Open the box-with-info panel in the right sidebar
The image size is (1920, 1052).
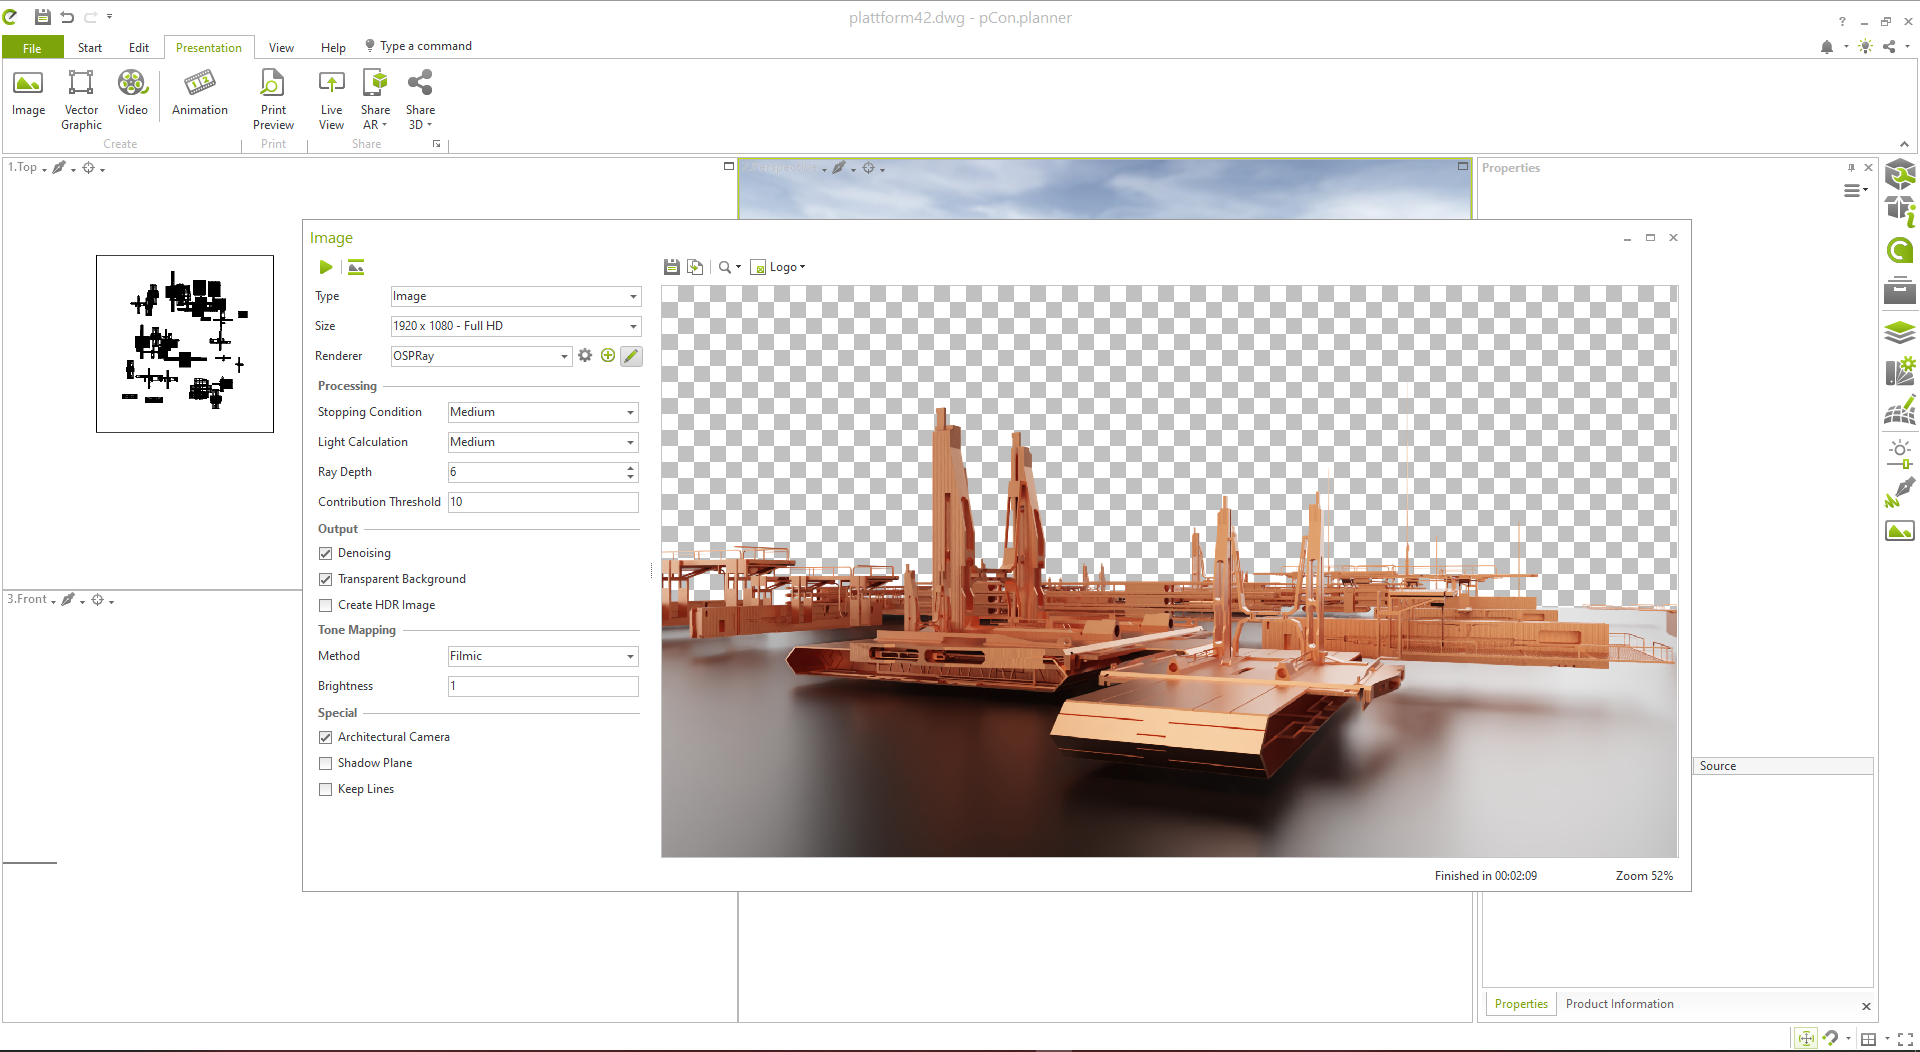pyautogui.click(x=1900, y=211)
